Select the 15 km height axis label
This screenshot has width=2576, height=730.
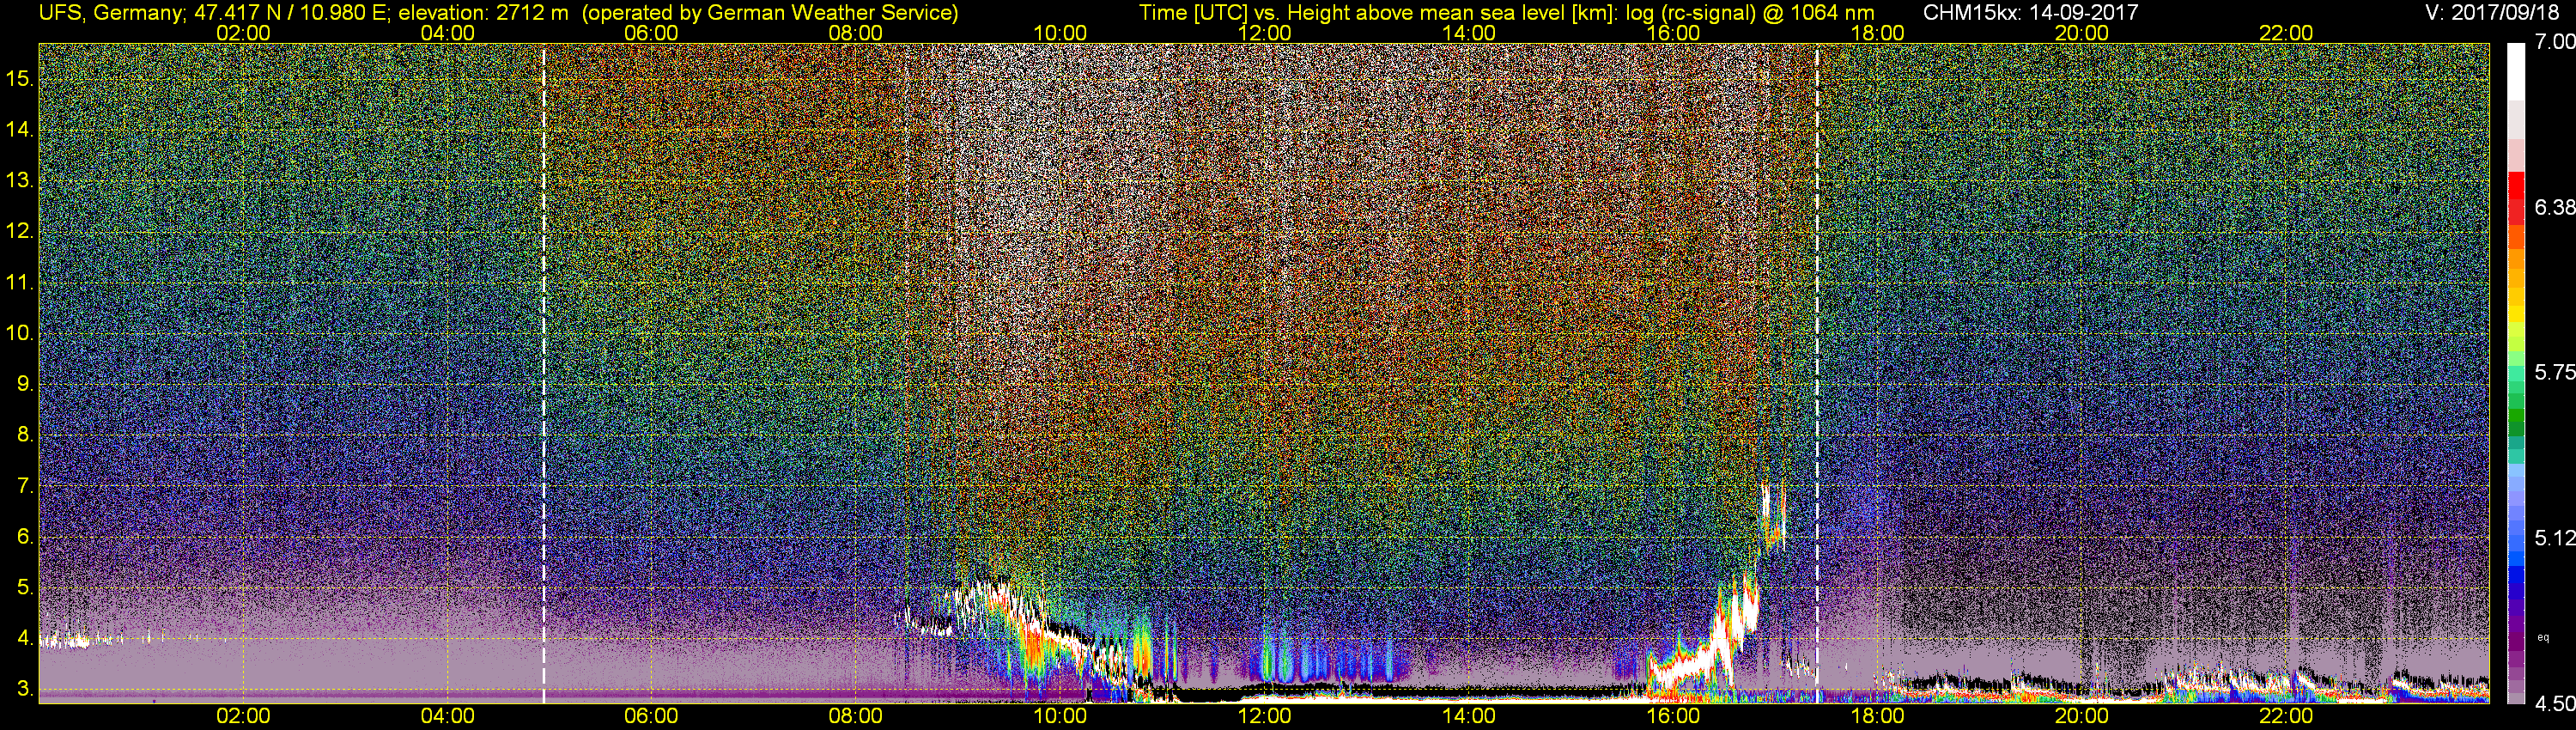21,79
